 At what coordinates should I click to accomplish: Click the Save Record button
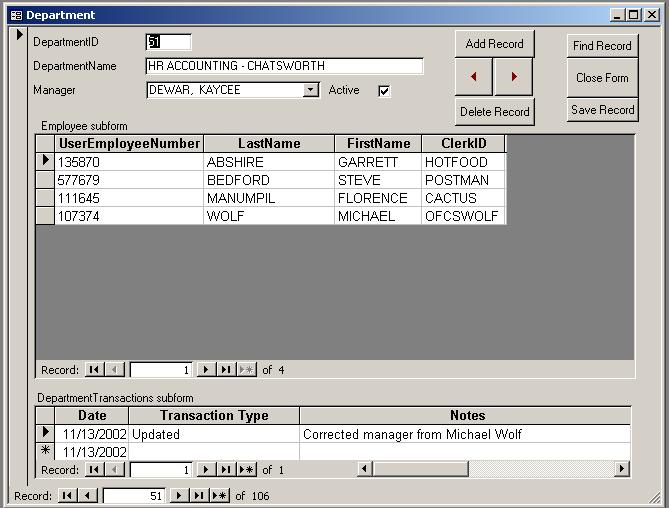tap(602, 110)
